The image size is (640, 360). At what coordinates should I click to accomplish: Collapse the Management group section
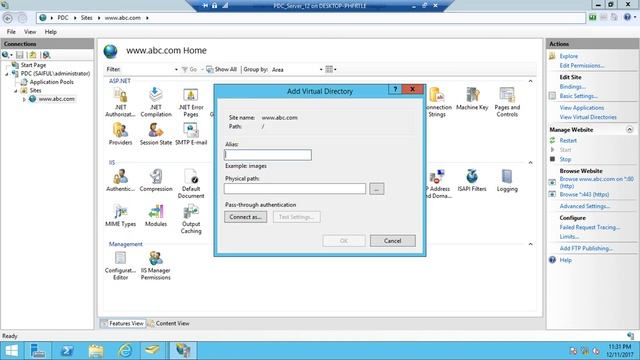(530, 244)
